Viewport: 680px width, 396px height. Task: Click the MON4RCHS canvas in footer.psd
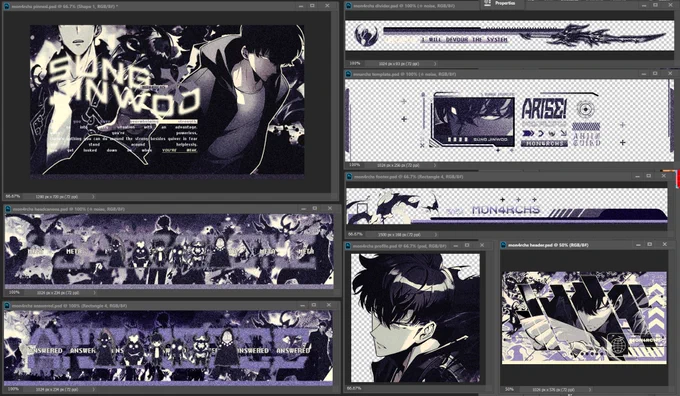[507, 206]
